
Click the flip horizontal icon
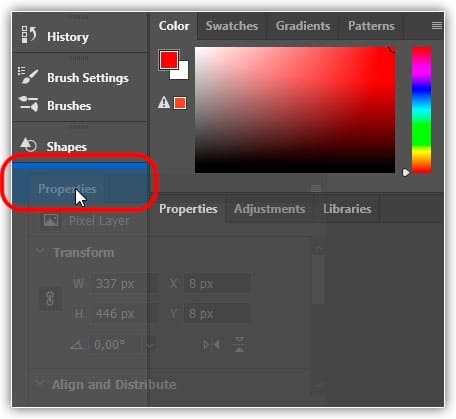211,344
